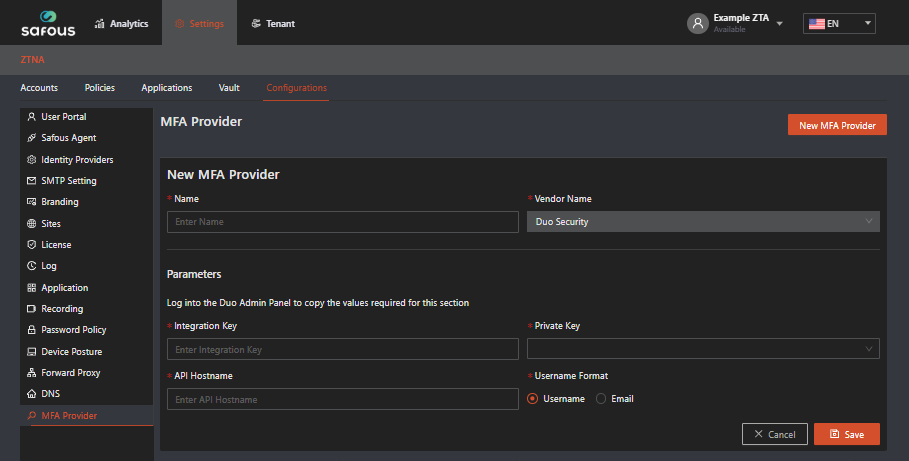Click the Forward Proxy network icon
This screenshot has height=461, width=909.
click(32, 373)
